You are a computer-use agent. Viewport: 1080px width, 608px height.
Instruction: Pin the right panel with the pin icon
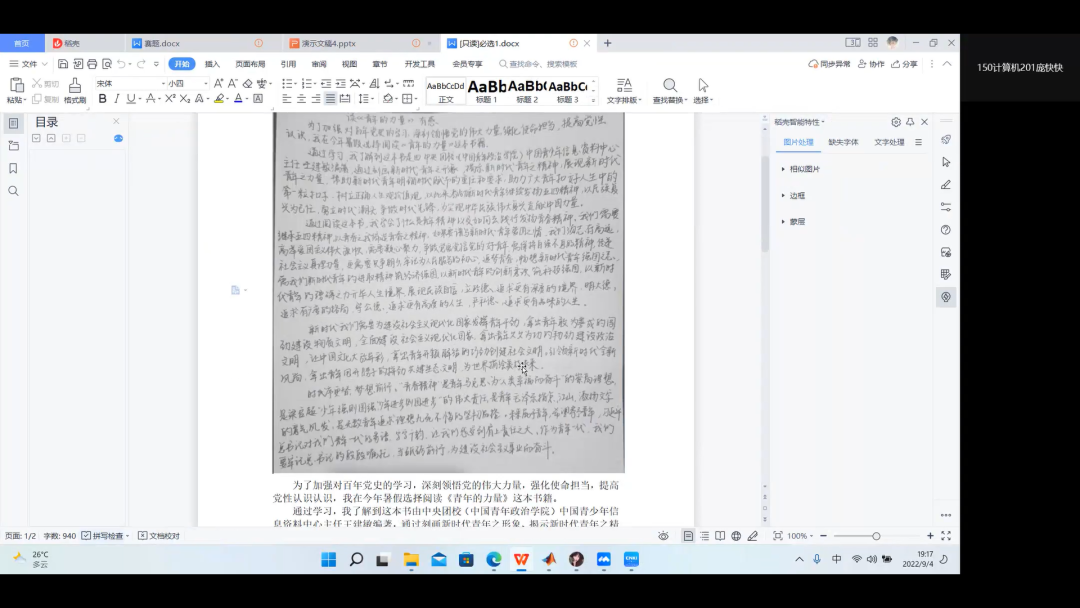910,122
